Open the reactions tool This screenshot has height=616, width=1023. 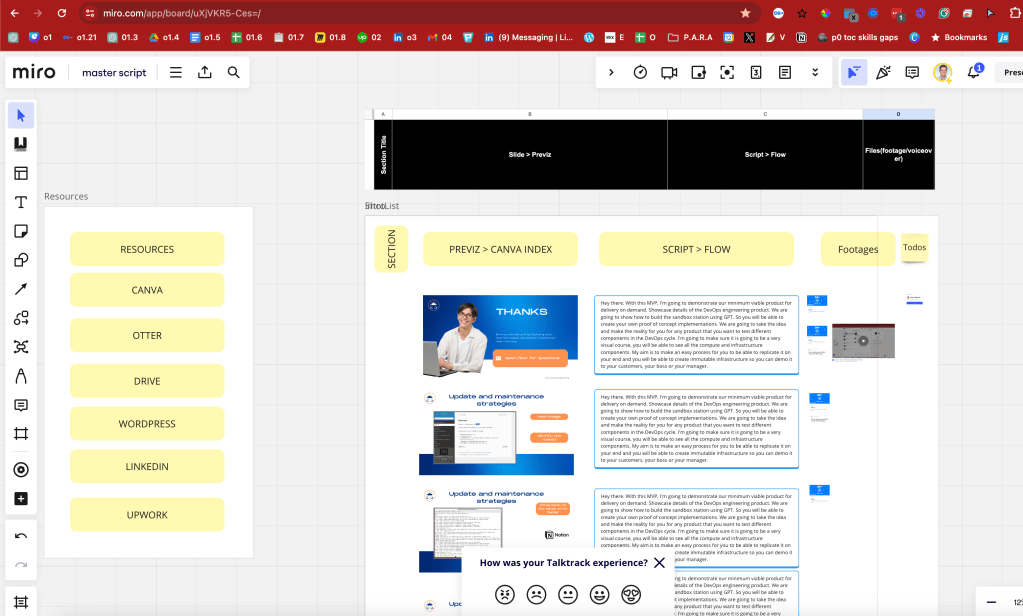pyautogui.click(x=883, y=72)
